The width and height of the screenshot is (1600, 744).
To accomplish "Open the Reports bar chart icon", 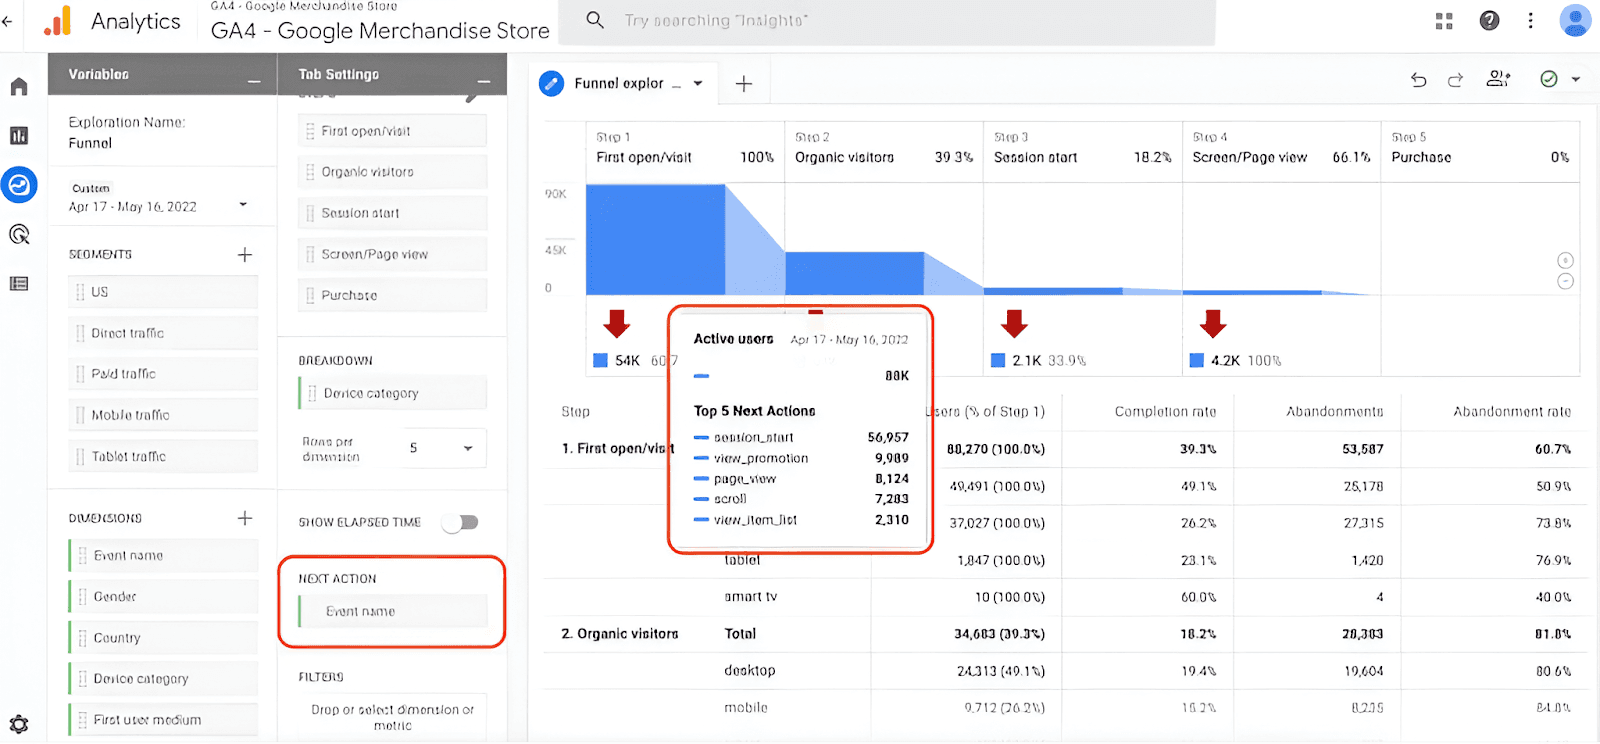I will [x=19, y=136].
